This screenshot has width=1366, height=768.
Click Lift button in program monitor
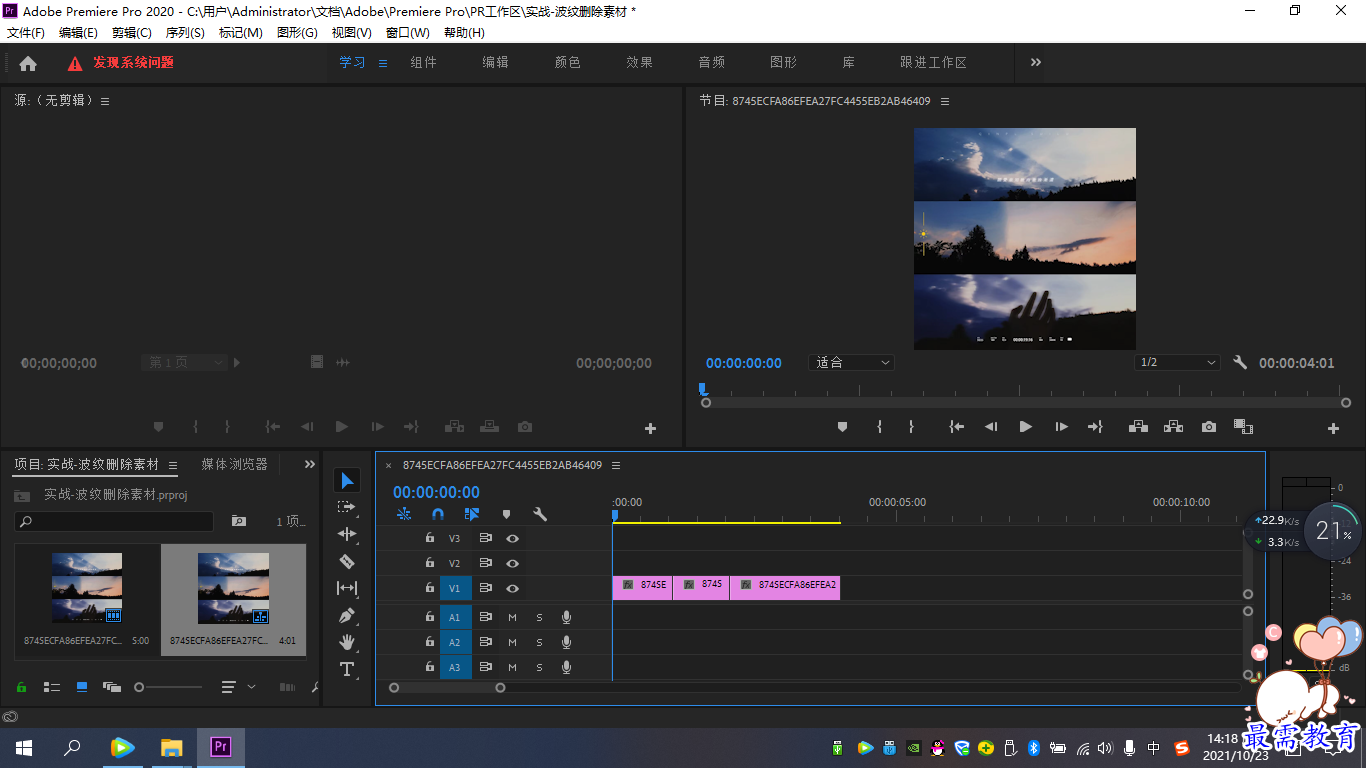click(1138, 427)
